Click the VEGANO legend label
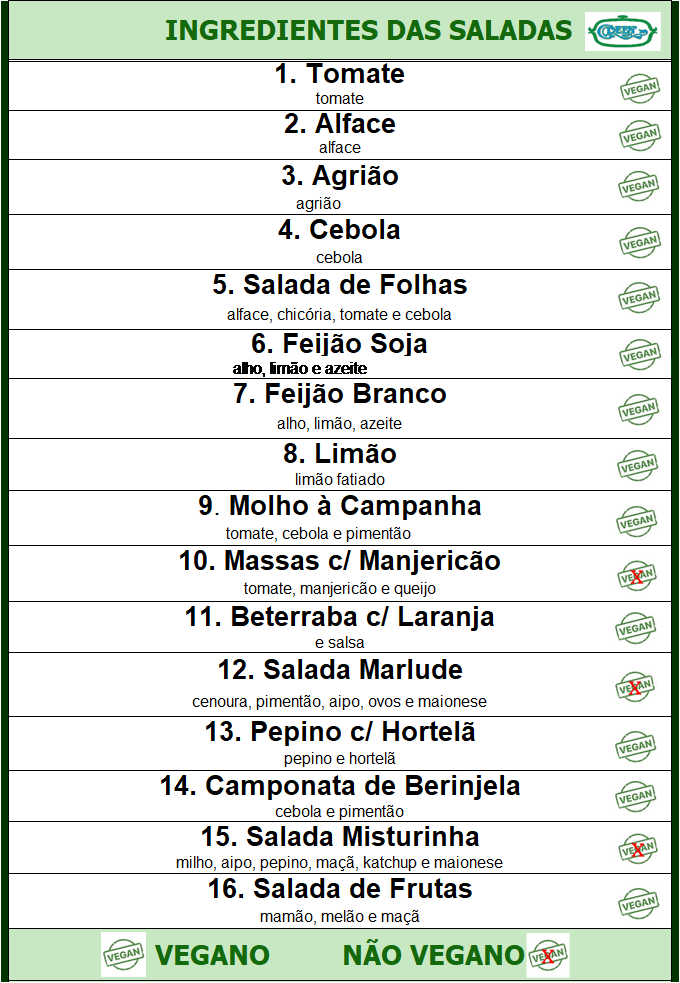 tap(213, 955)
